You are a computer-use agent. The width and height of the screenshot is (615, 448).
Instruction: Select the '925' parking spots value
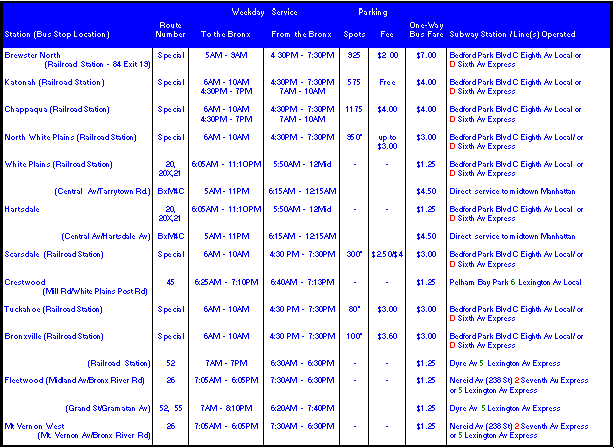354,55
